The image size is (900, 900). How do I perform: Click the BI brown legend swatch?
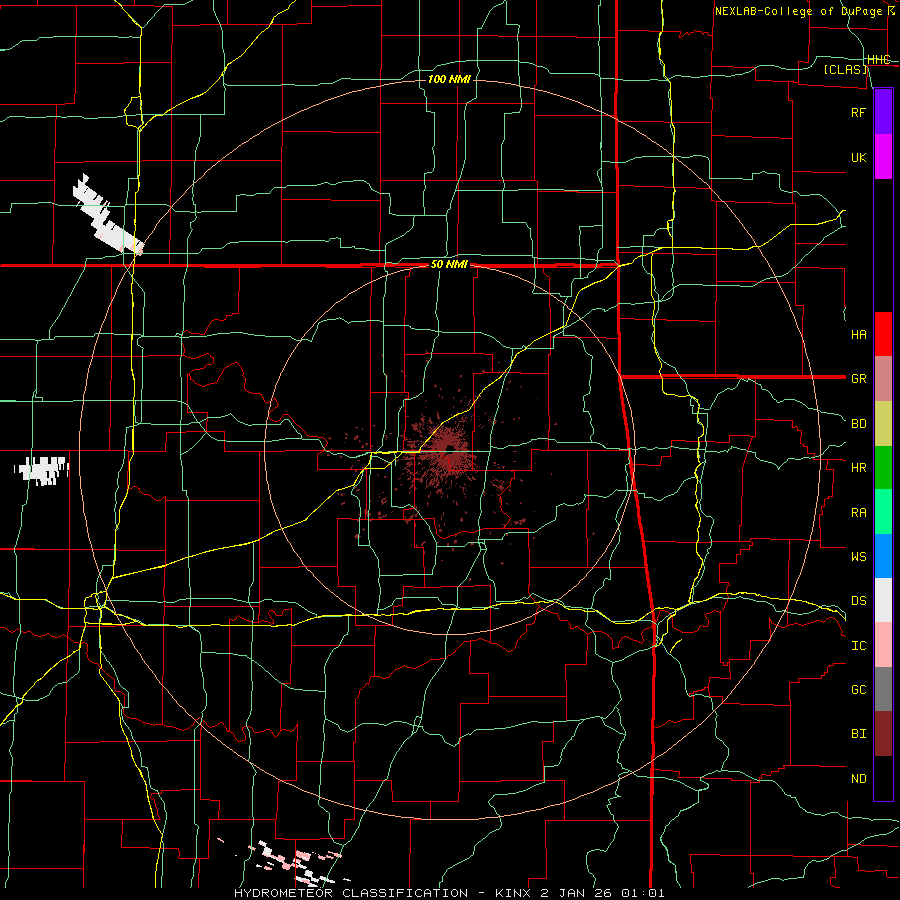tap(883, 734)
